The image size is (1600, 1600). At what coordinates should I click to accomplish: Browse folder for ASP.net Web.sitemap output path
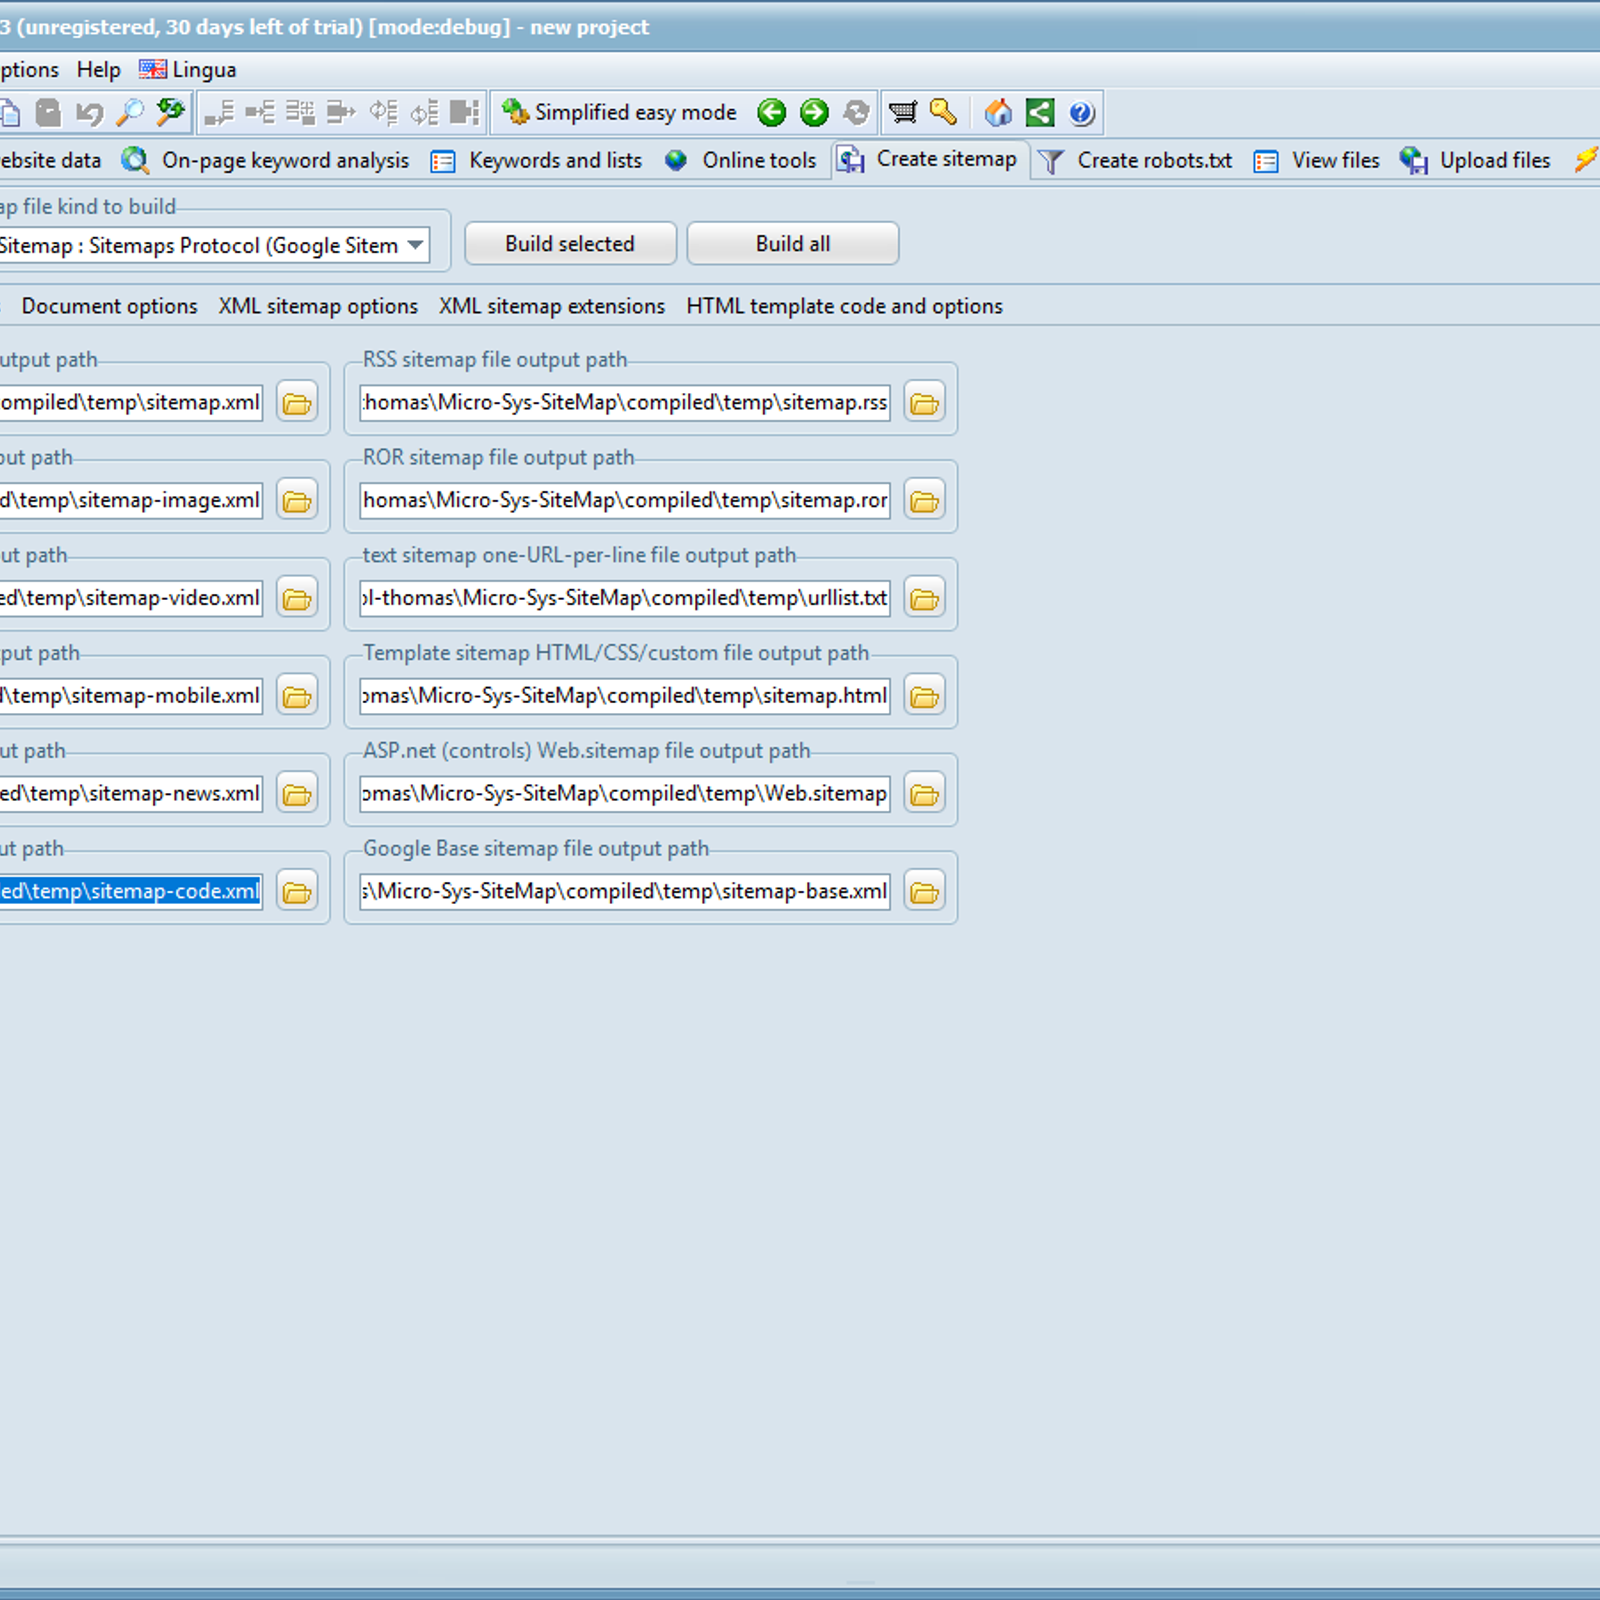tap(925, 794)
